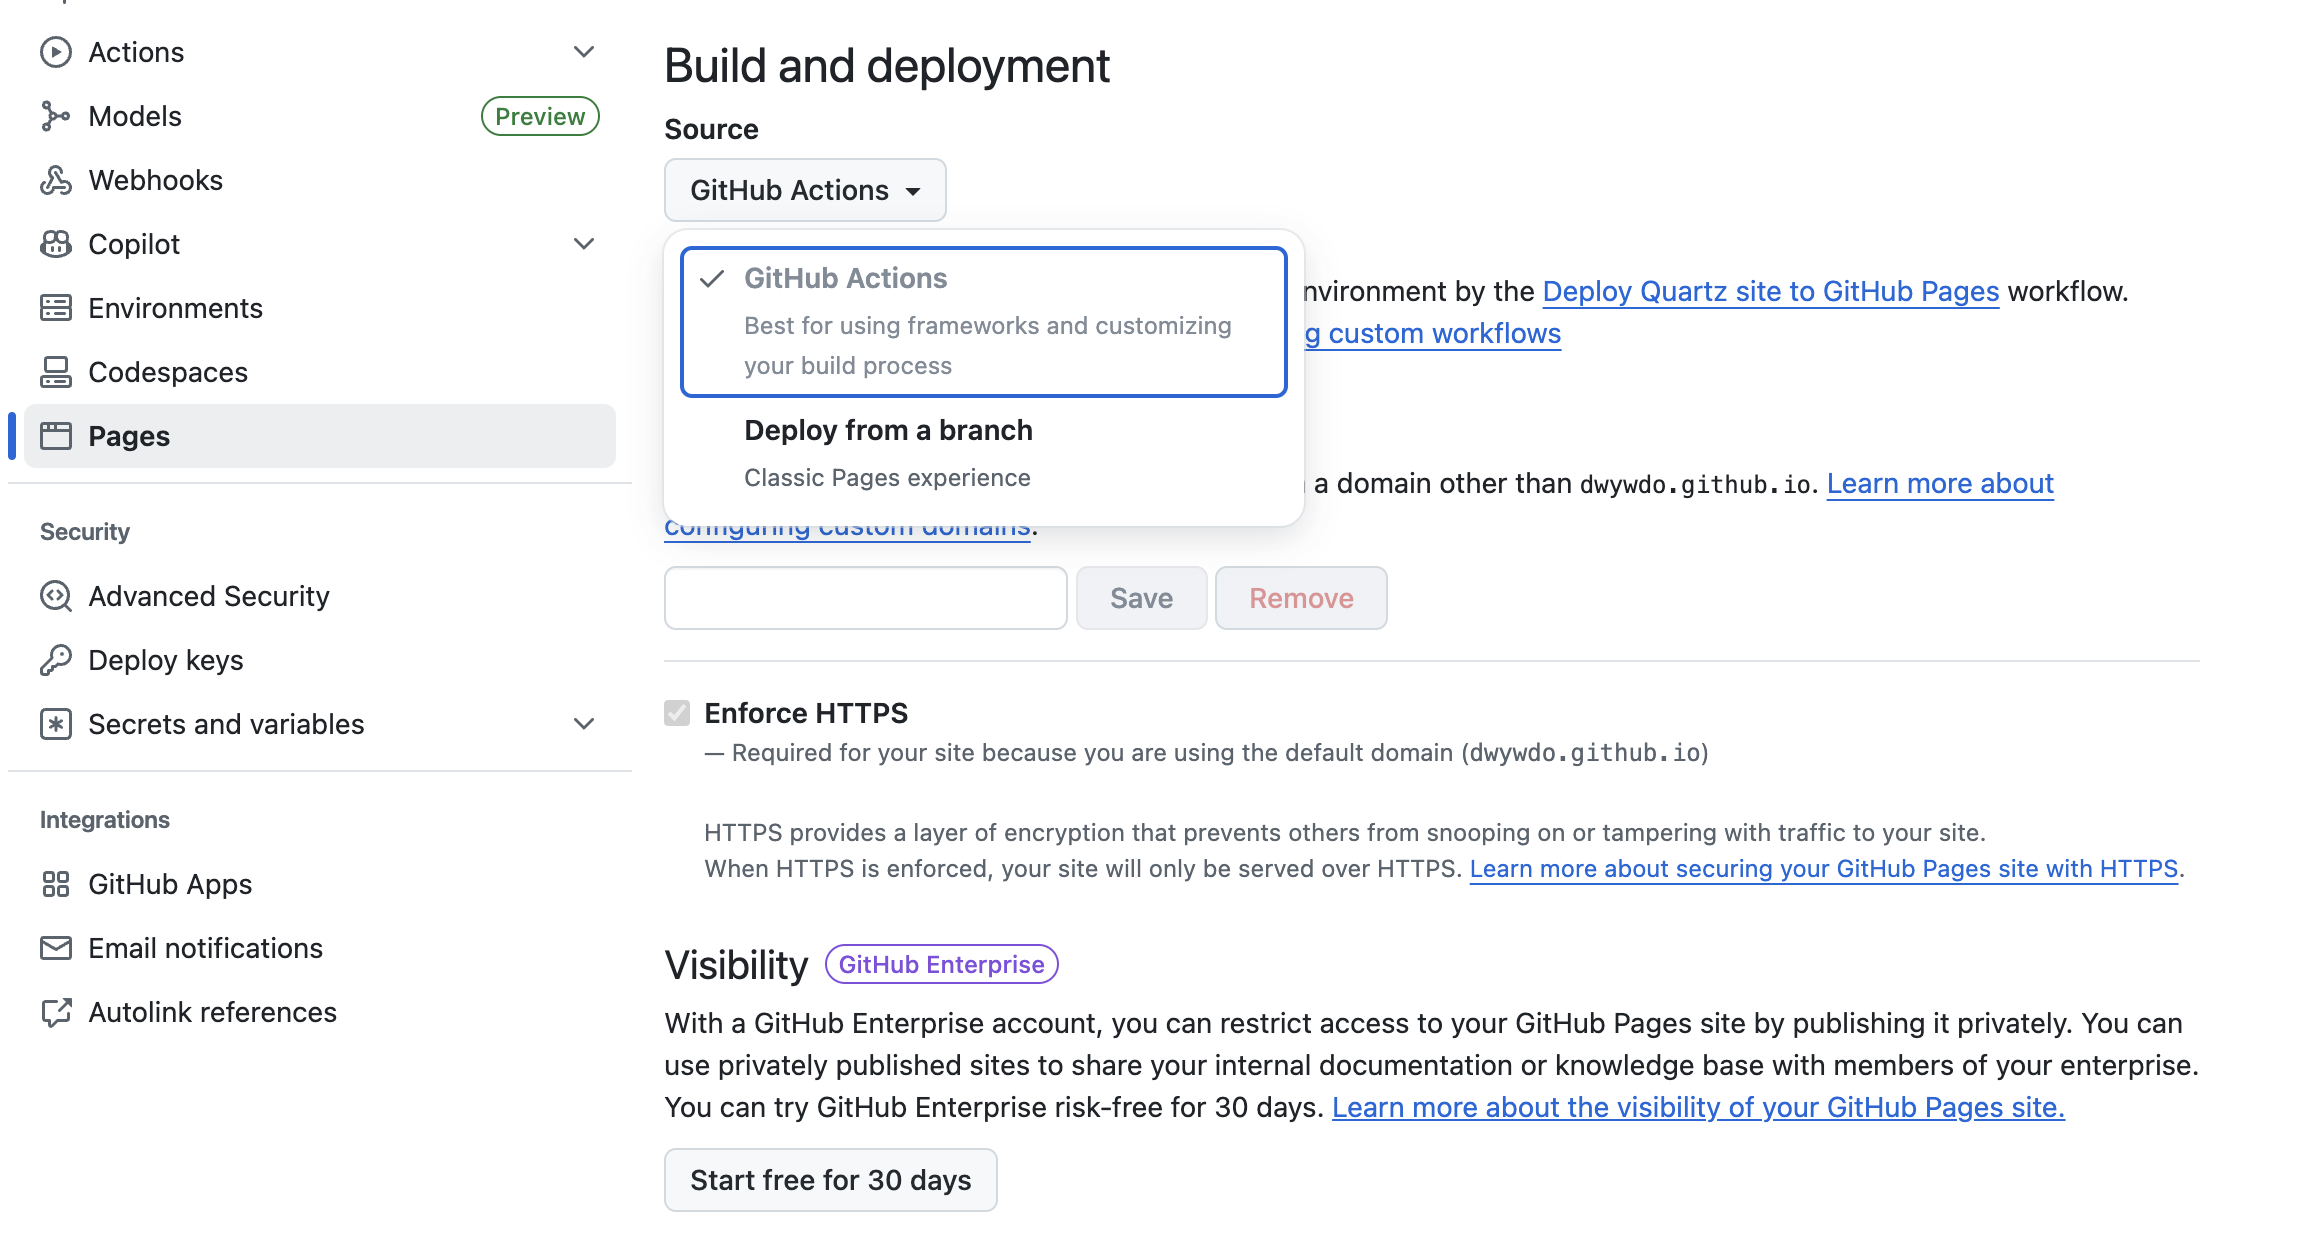The image size is (2302, 1258).
Task: Click the Webhooks icon
Action: click(x=56, y=180)
